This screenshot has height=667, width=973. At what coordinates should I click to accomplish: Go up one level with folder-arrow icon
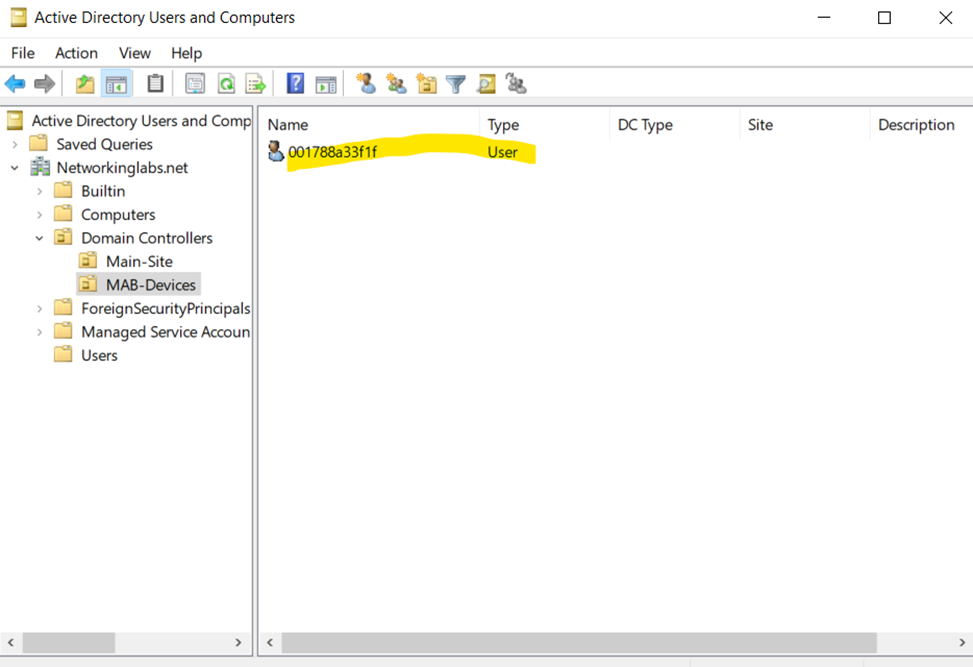[x=85, y=84]
